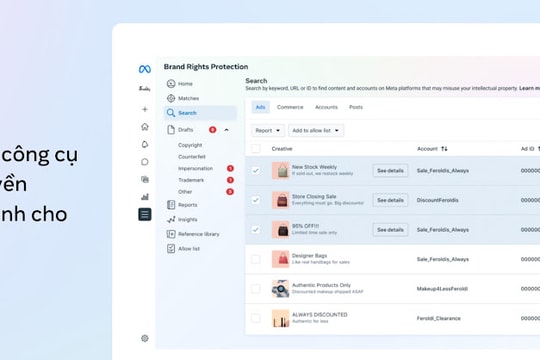Open the notifications bell icon
540x360 pixels.
point(145,144)
